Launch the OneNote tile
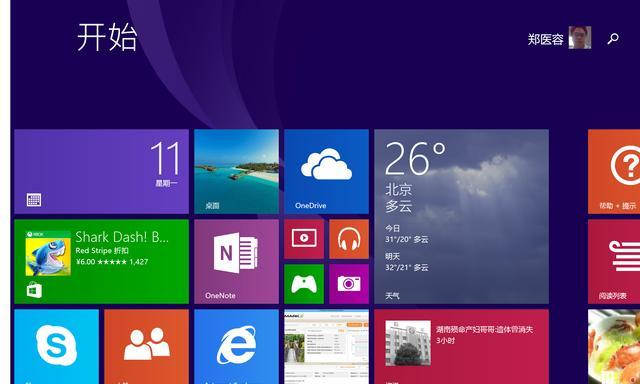 pyautogui.click(x=236, y=262)
